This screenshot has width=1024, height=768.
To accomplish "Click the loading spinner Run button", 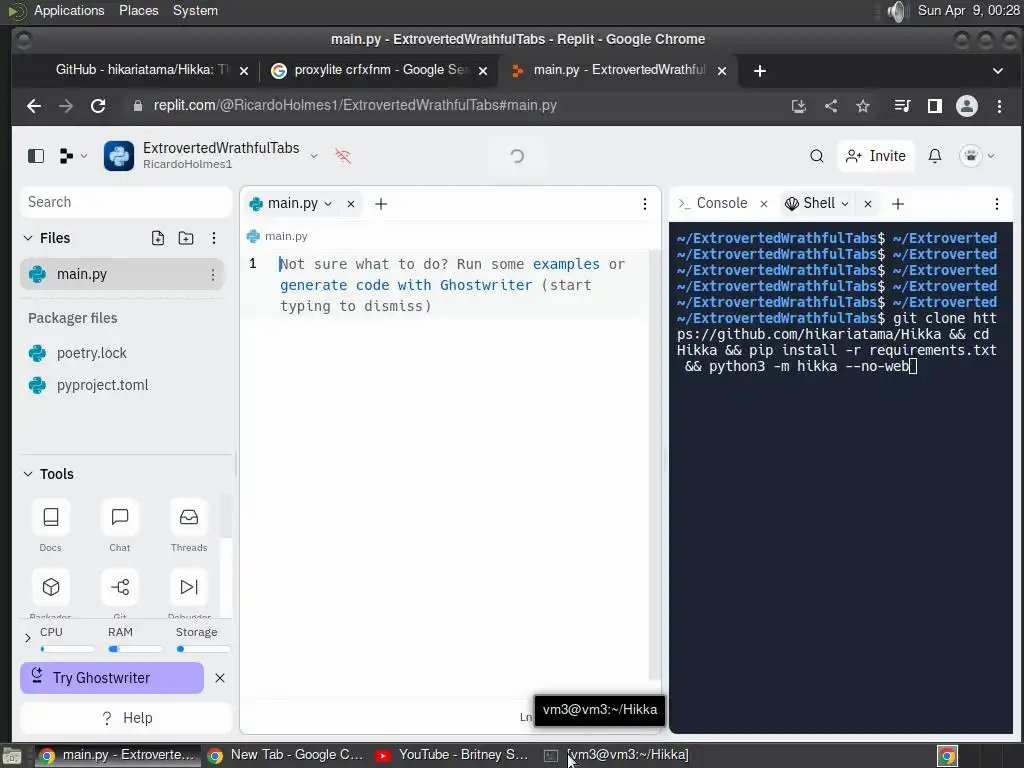I will tap(517, 156).
